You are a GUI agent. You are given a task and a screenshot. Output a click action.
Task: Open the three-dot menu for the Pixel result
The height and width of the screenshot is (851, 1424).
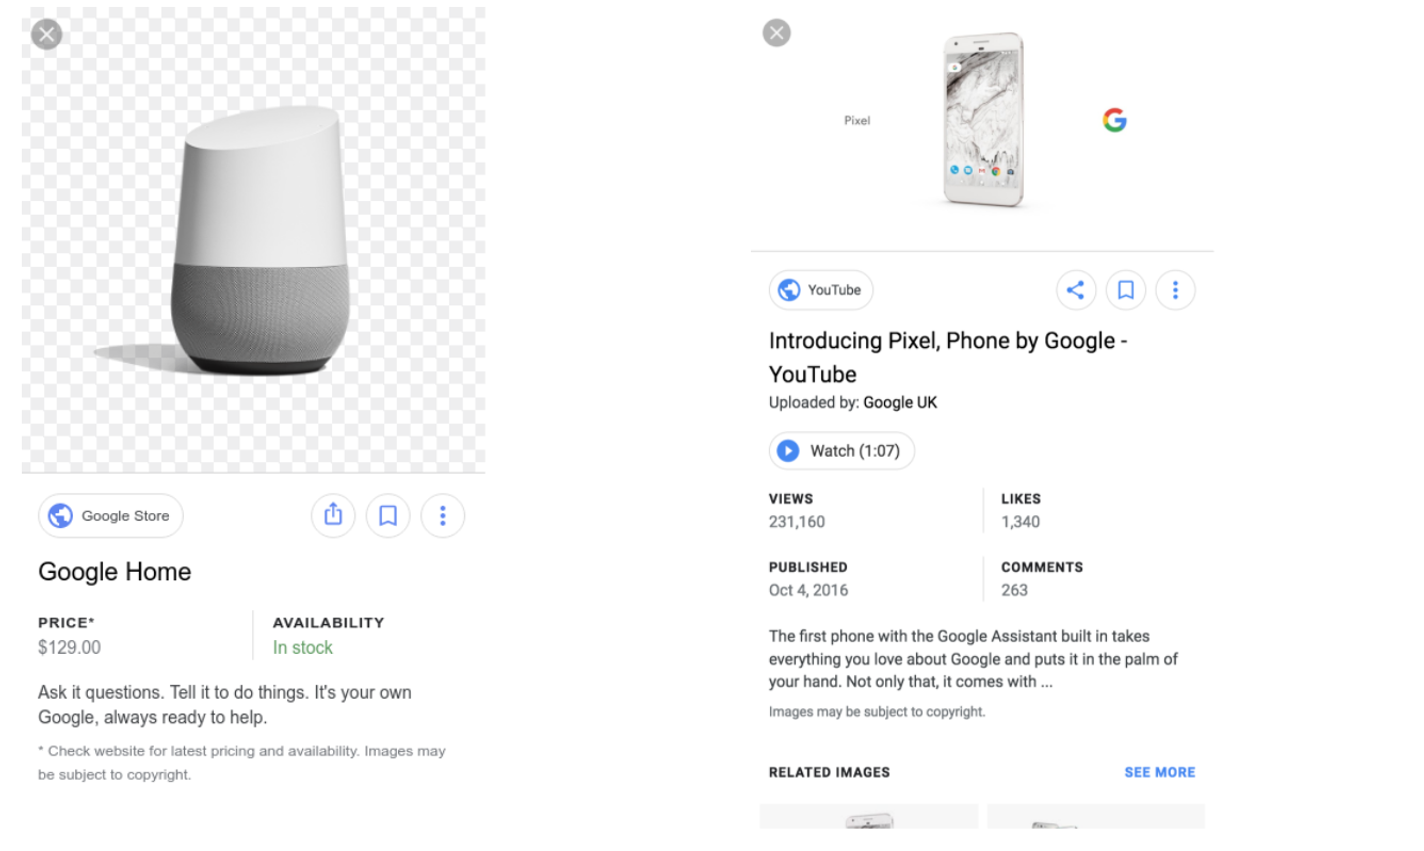(x=1175, y=289)
